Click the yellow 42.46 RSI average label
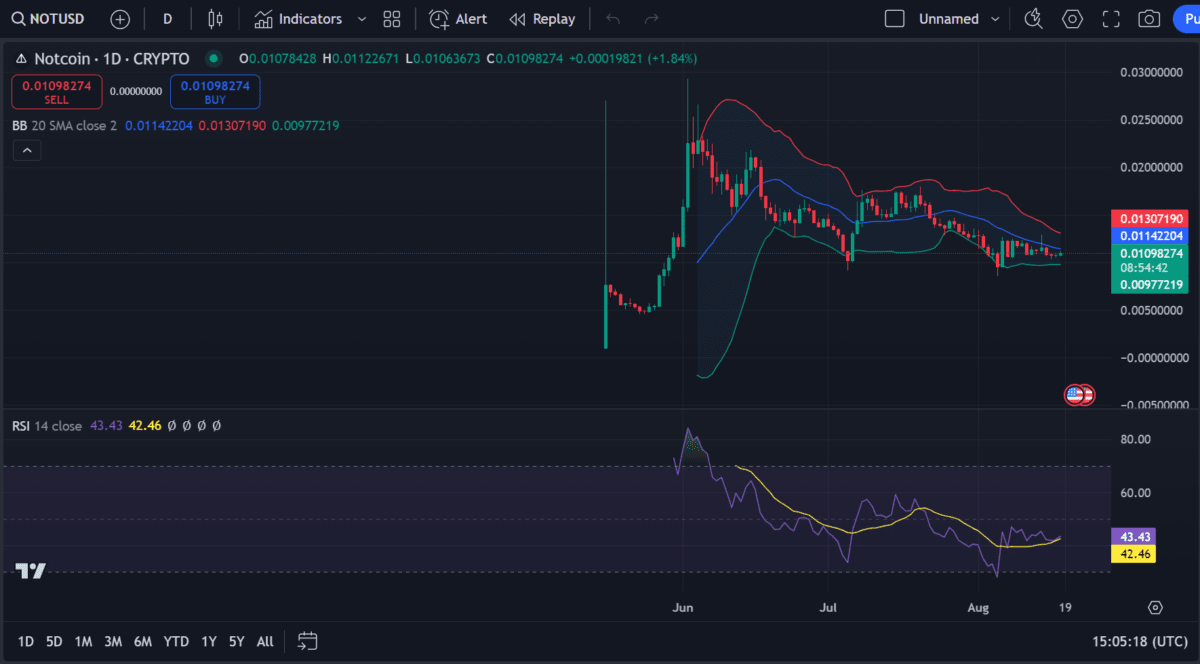The image size is (1200, 664). [x=1134, y=554]
